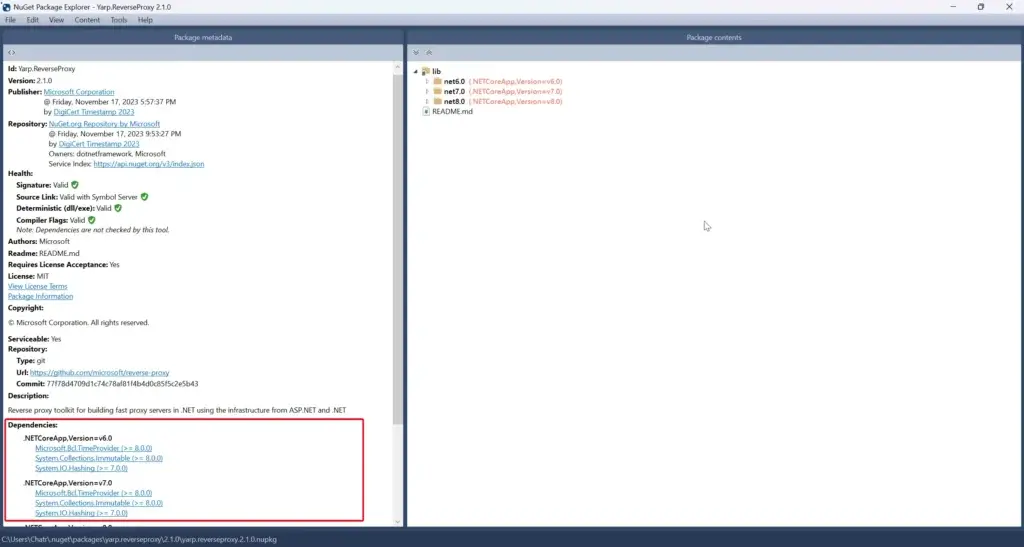
Task: Click the metadata scrollbar up arrow
Action: coord(398,67)
